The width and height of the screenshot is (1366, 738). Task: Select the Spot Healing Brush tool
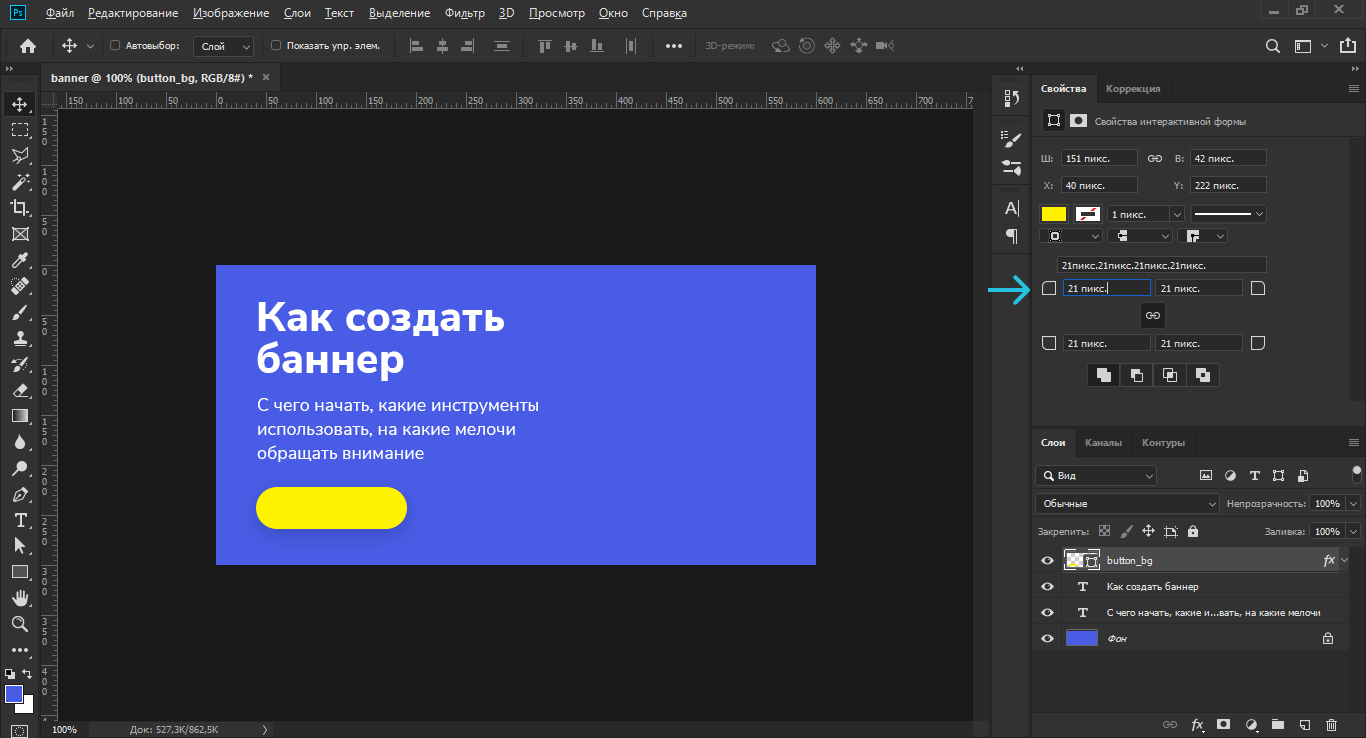pyautogui.click(x=19, y=286)
